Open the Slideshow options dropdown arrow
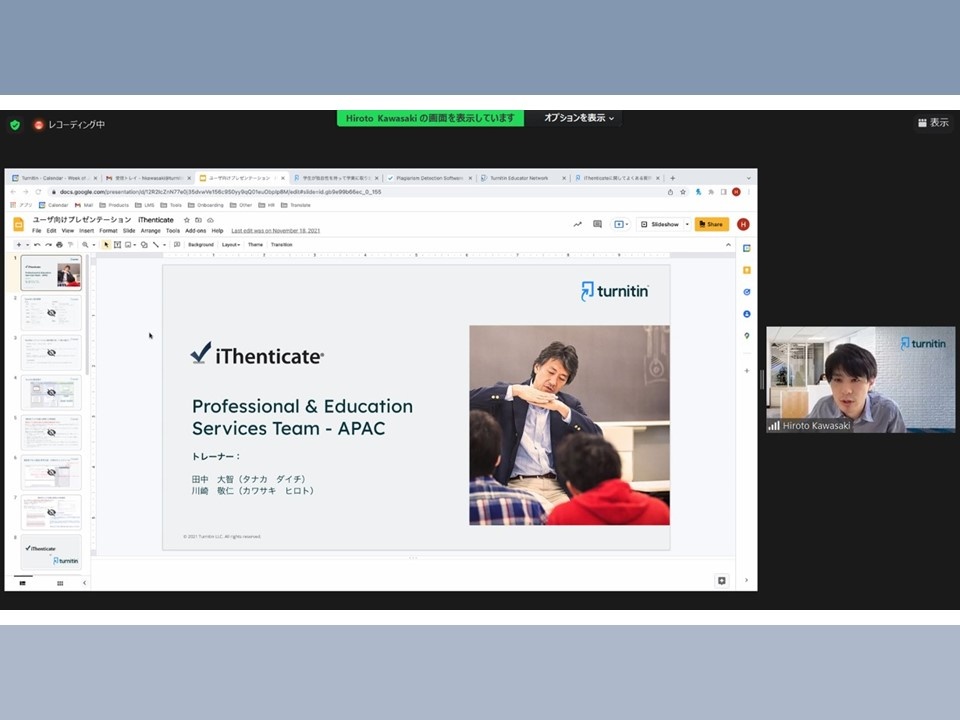This screenshot has height=720, width=960. tap(687, 225)
